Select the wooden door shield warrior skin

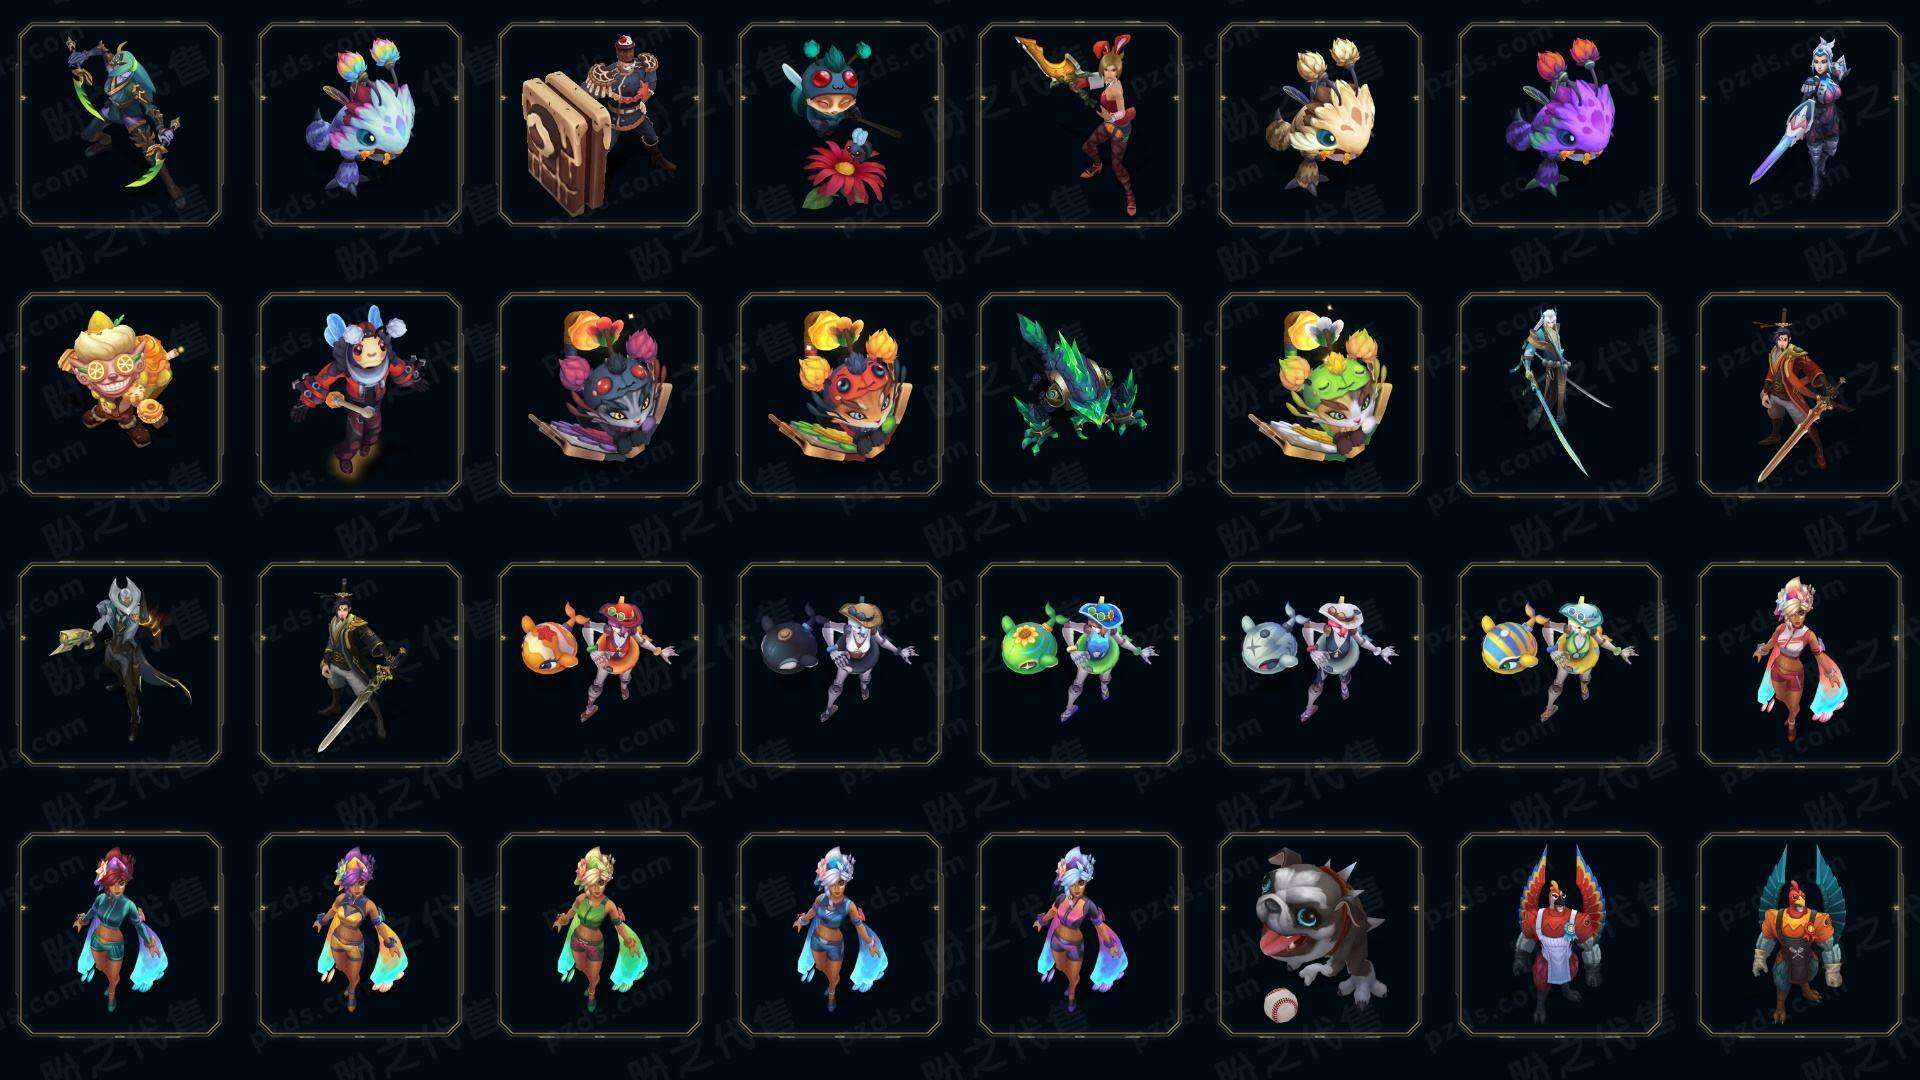pyautogui.click(x=600, y=125)
